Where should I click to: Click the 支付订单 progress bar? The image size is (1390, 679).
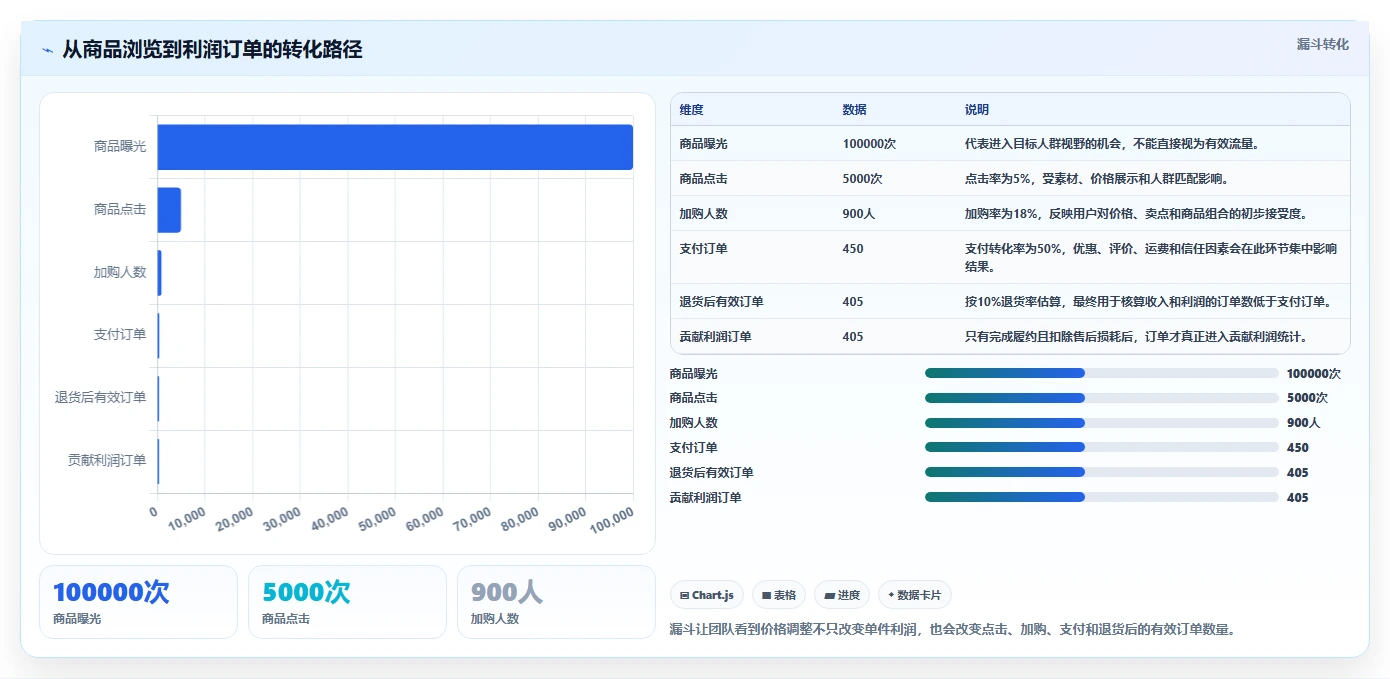[x=1102, y=448]
